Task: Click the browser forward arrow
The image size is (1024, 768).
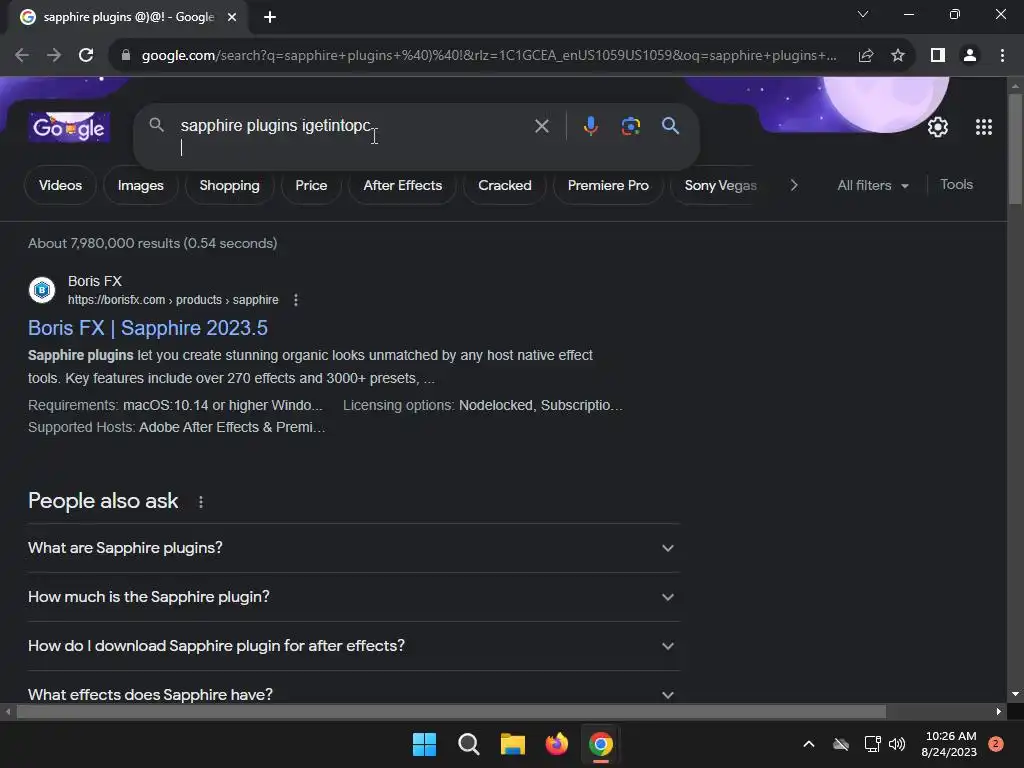Action: pos(54,56)
